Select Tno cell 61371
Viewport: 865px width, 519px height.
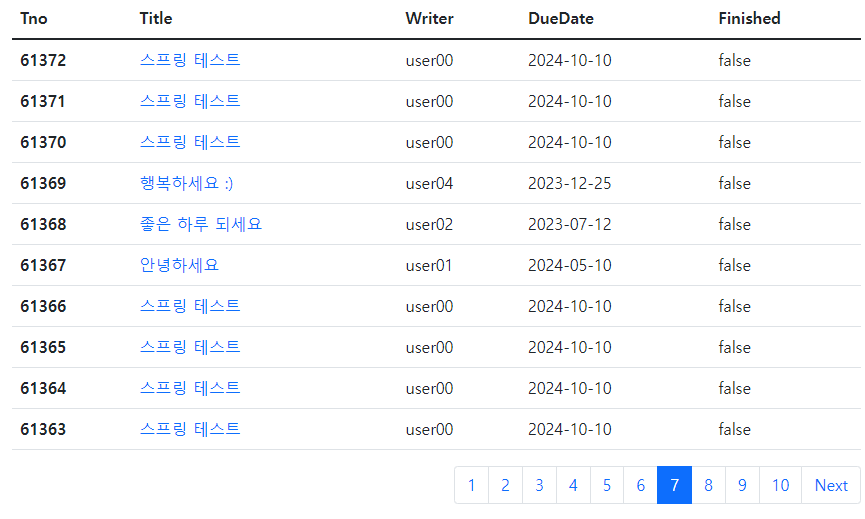pos(43,101)
